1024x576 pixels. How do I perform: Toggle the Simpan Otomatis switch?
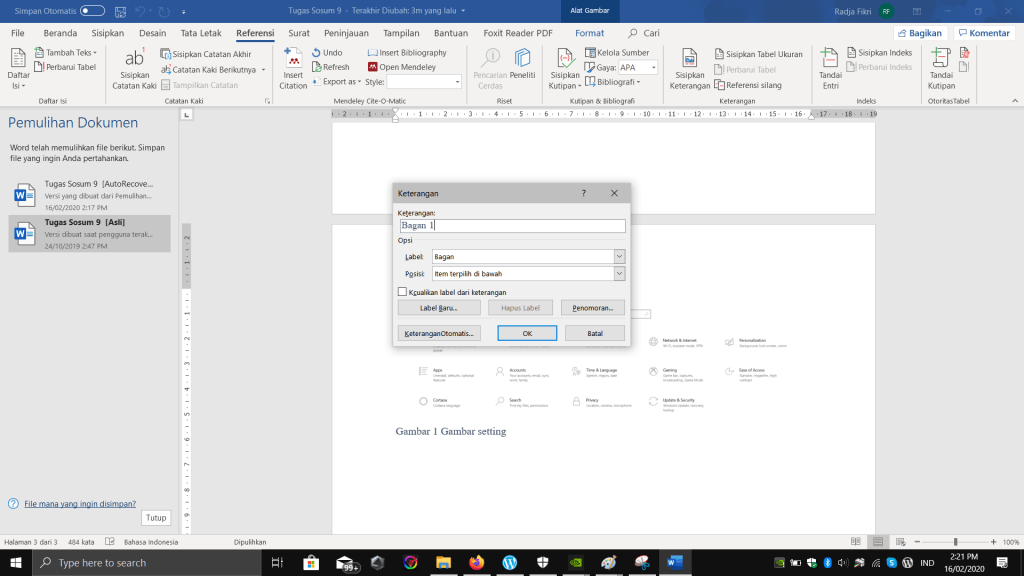tap(92, 10)
